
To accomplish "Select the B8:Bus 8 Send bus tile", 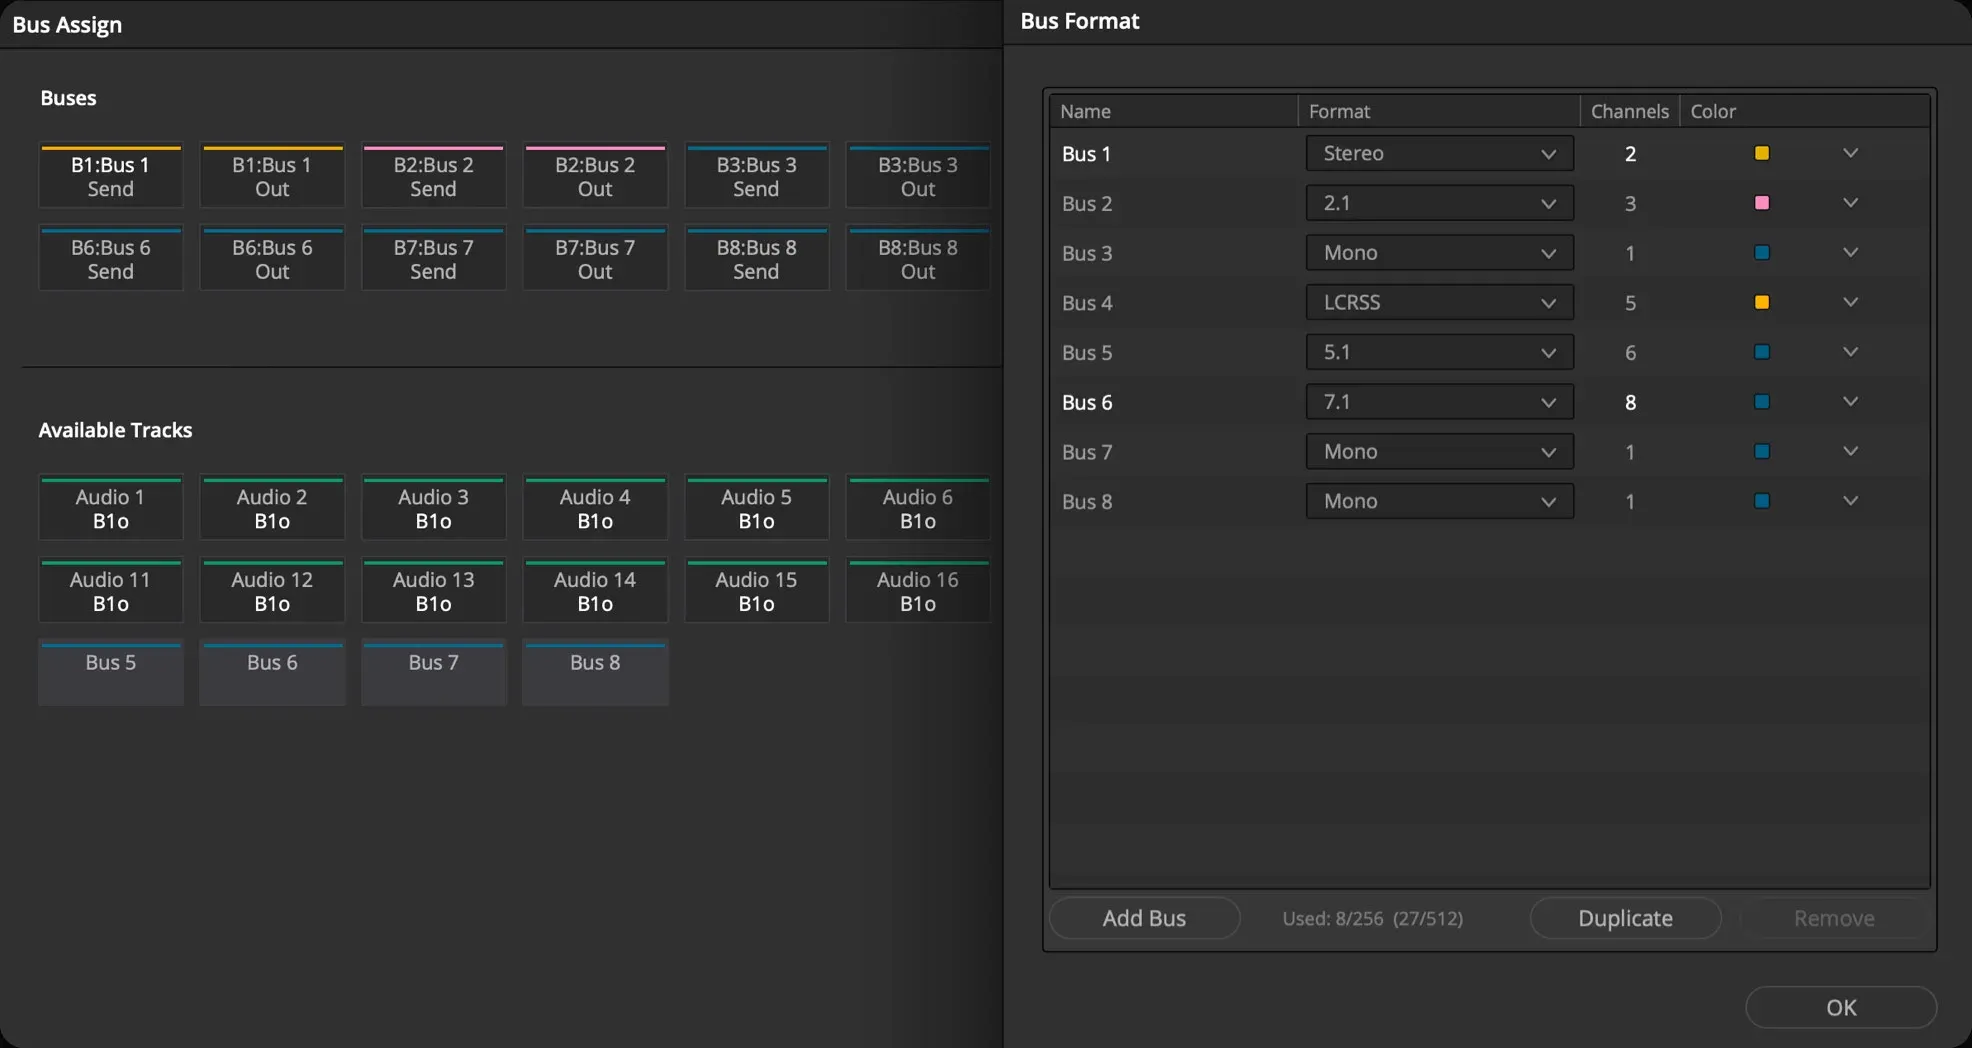I will 756,259.
